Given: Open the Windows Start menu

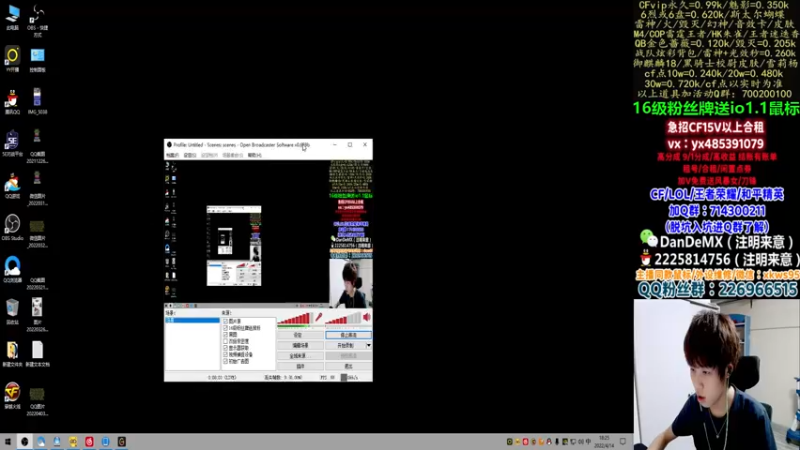Looking at the screenshot, I should (x=8, y=442).
